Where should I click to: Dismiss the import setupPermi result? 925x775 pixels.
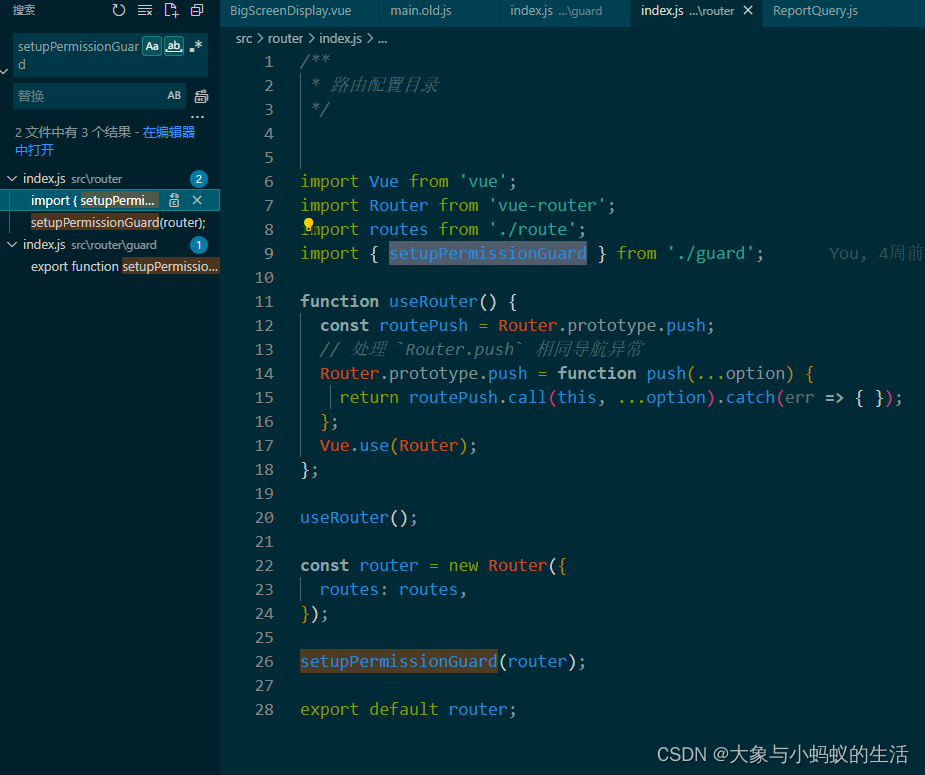click(197, 201)
